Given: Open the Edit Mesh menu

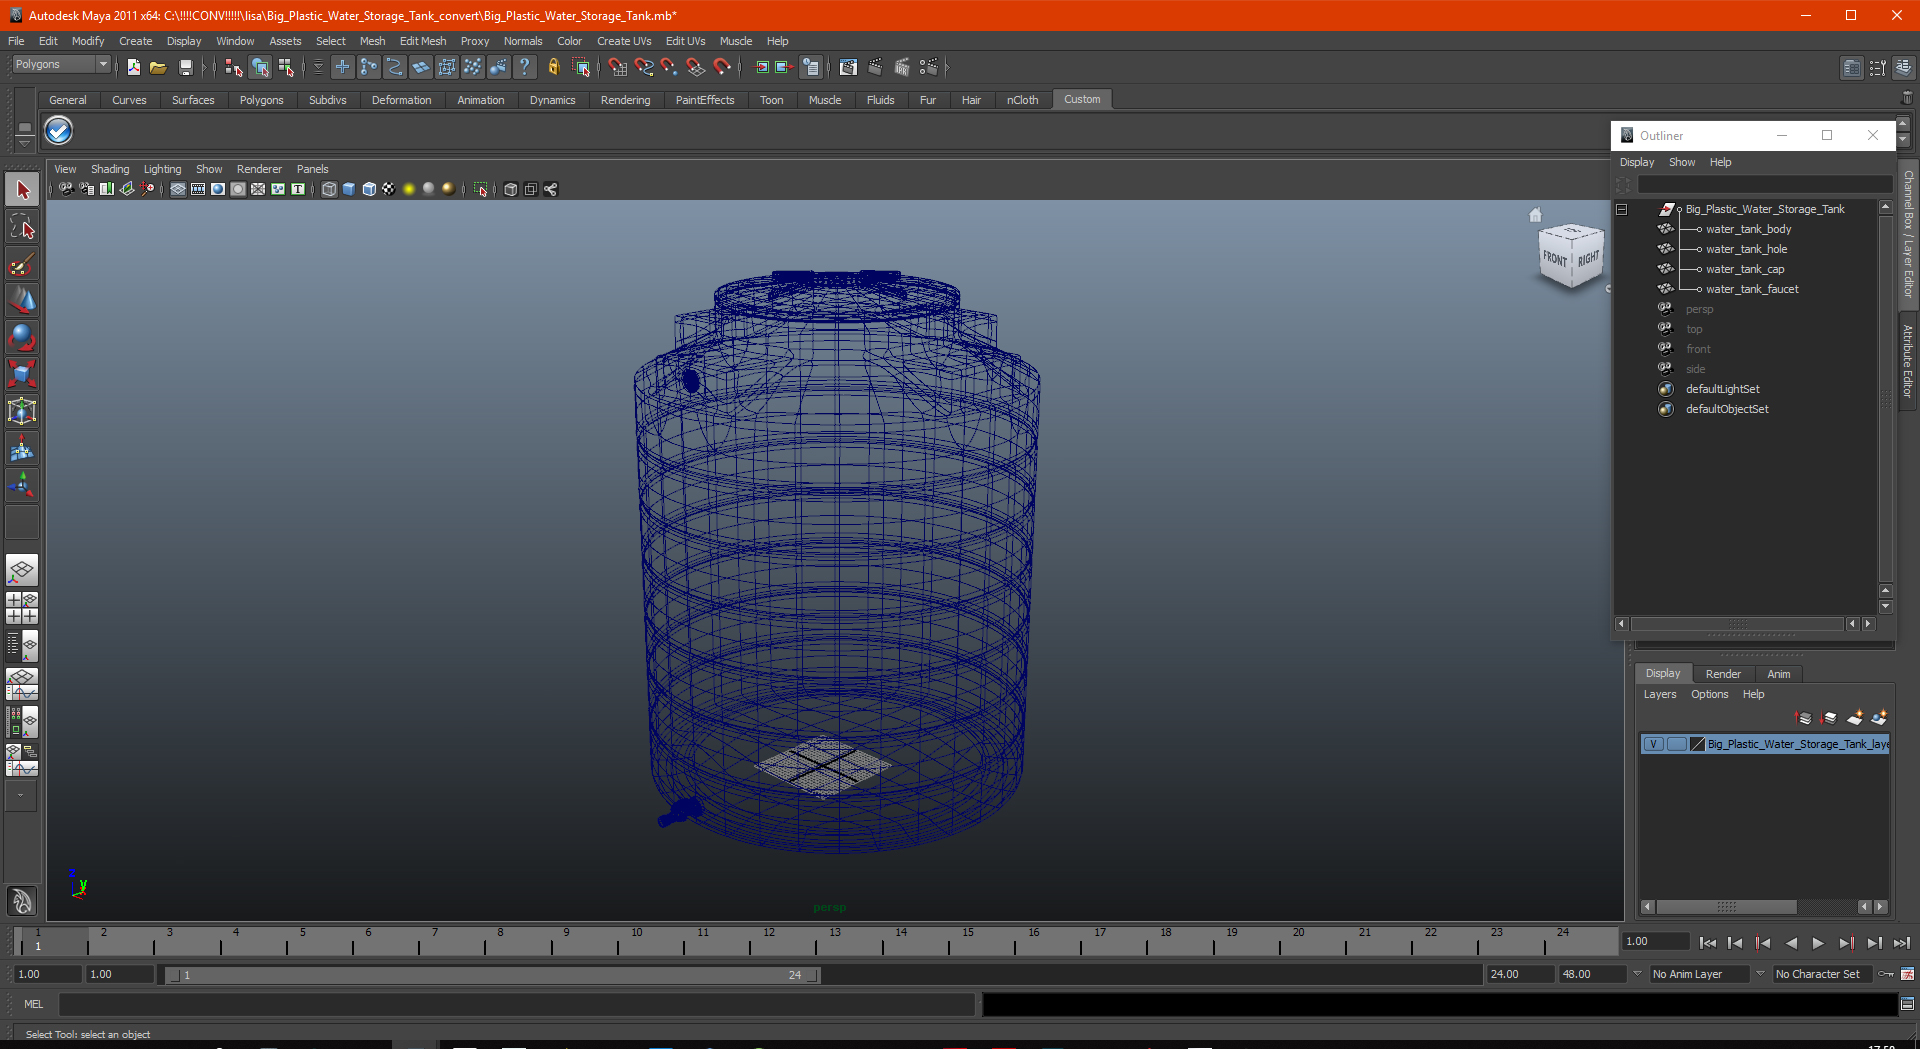Looking at the screenshot, I should (422, 41).
